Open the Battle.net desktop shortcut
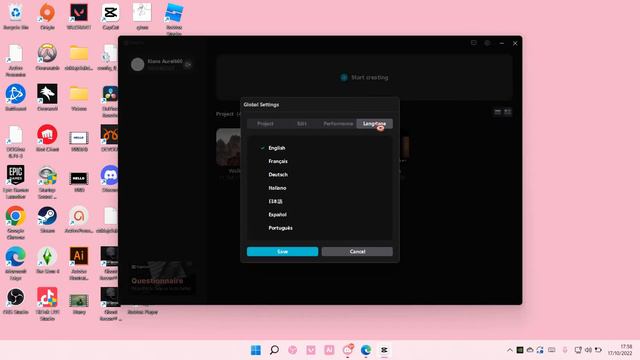The image size is (640, 360). 16,98
